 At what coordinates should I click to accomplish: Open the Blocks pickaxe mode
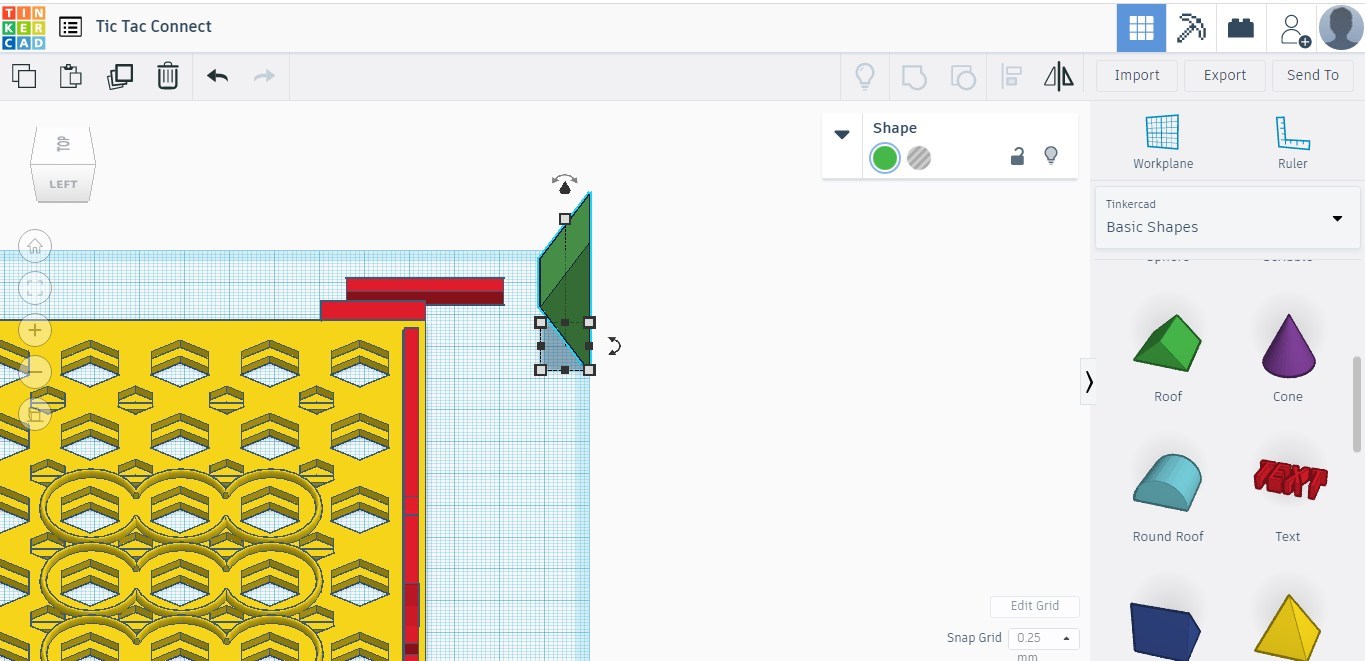1191,27
